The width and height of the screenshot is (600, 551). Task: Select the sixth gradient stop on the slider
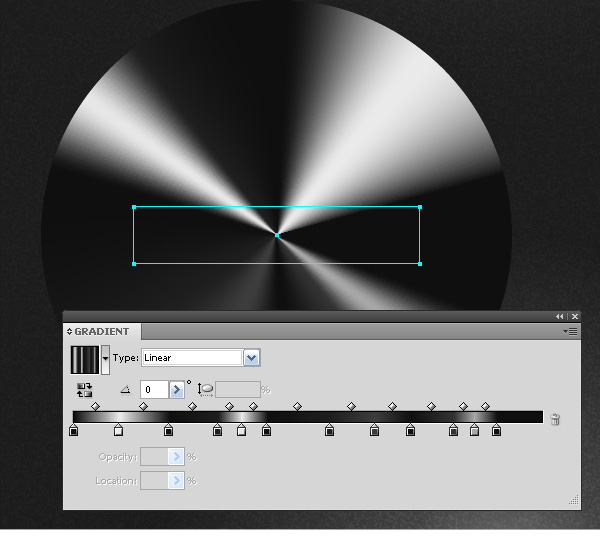[x=267, y=430]
